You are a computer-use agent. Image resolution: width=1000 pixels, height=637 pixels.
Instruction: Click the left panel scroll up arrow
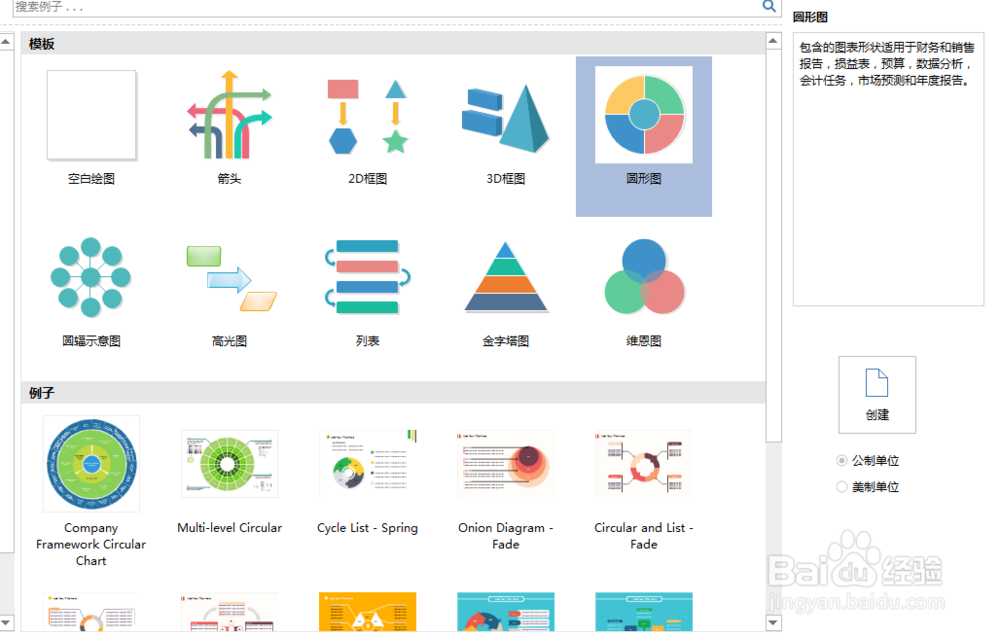[x=6, y=42]
